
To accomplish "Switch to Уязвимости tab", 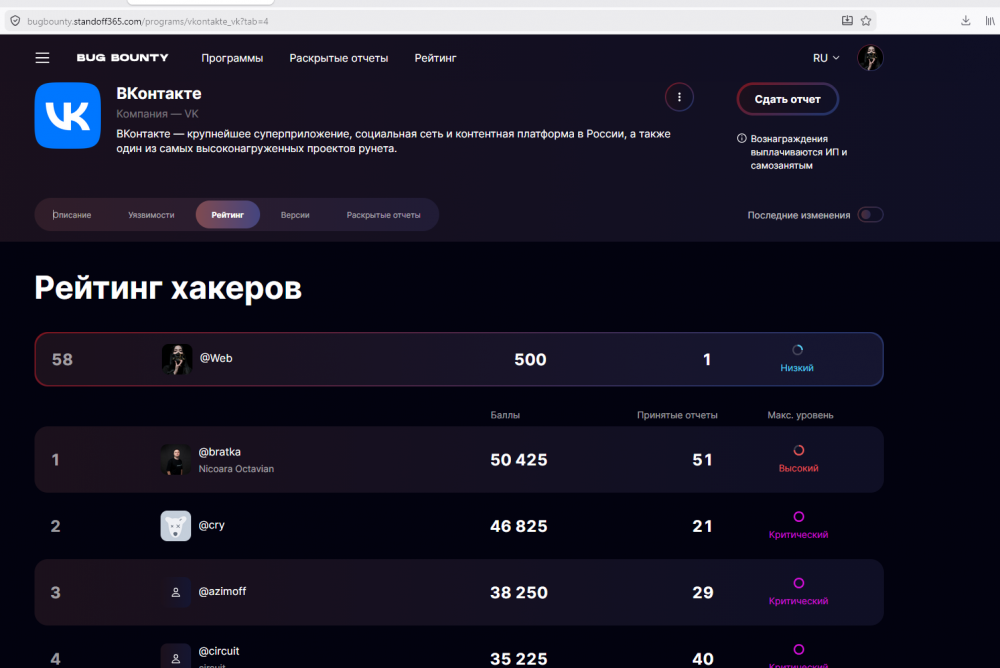I will pos(151,215).
